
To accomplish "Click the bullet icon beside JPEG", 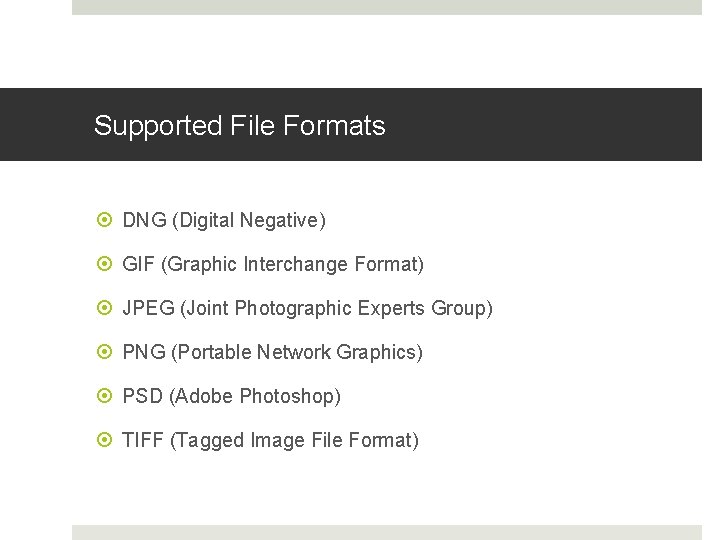I will tap(105, 308).
